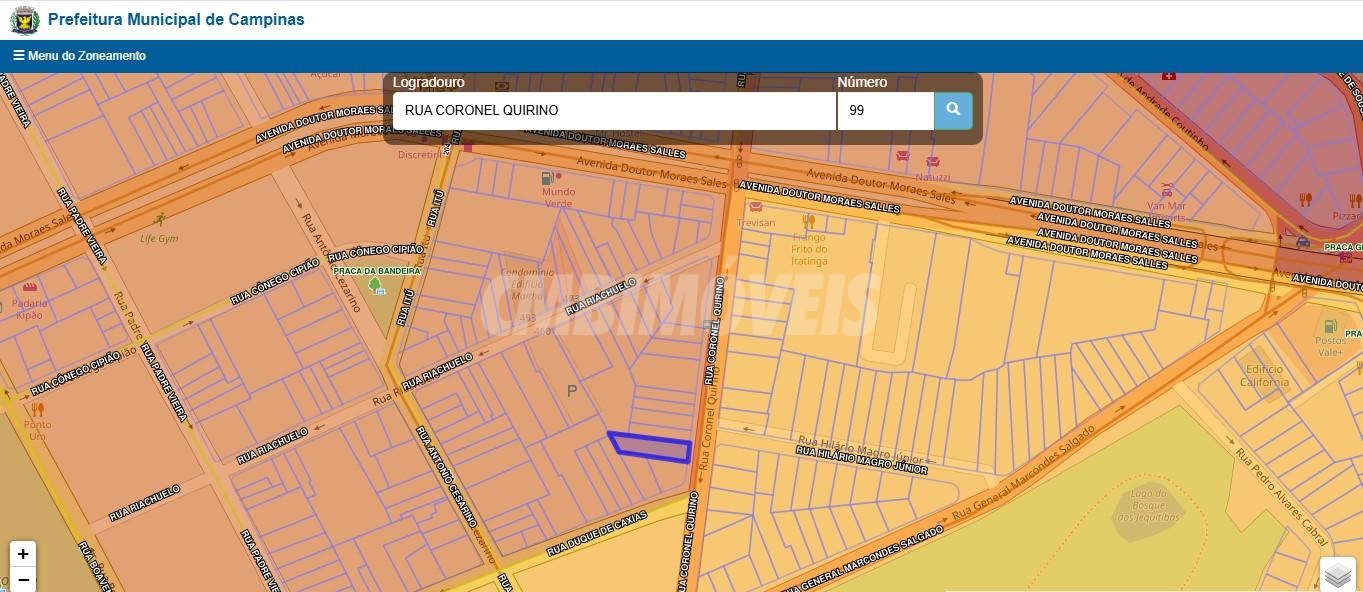Focus the Logradouro street name field

(613, 110)
